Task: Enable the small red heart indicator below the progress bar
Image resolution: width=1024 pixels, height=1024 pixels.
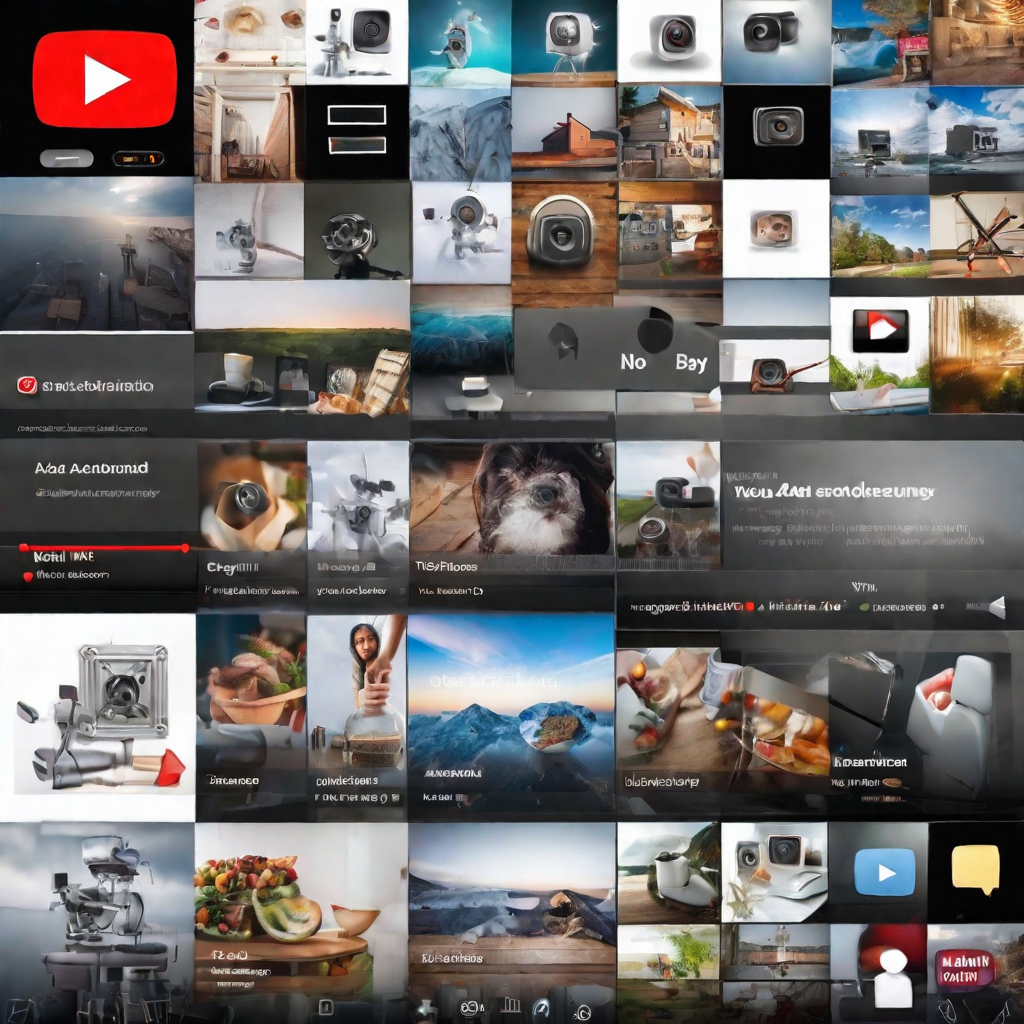Action: (27, 576)
